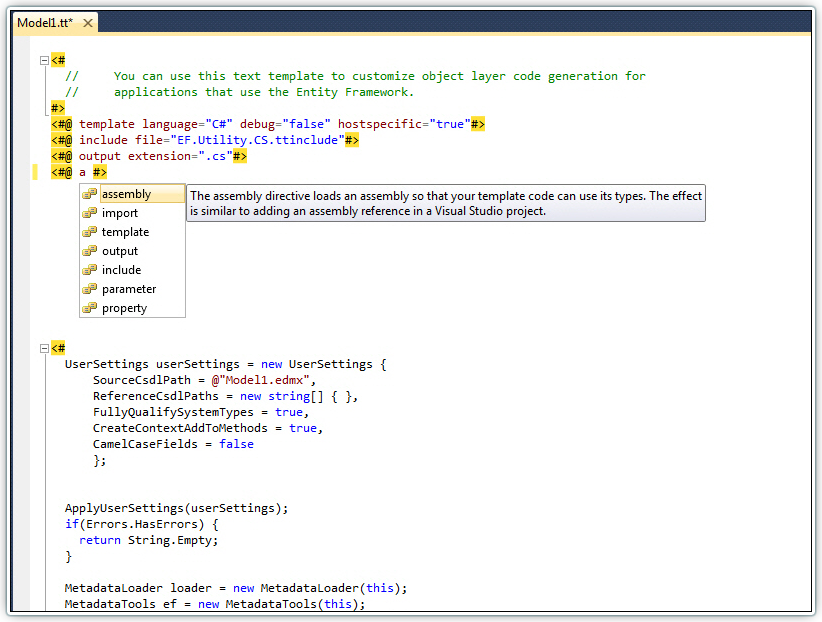Select the Model1.tt* document tab
The width and height of the screenshot is (822, 622).
45,23
